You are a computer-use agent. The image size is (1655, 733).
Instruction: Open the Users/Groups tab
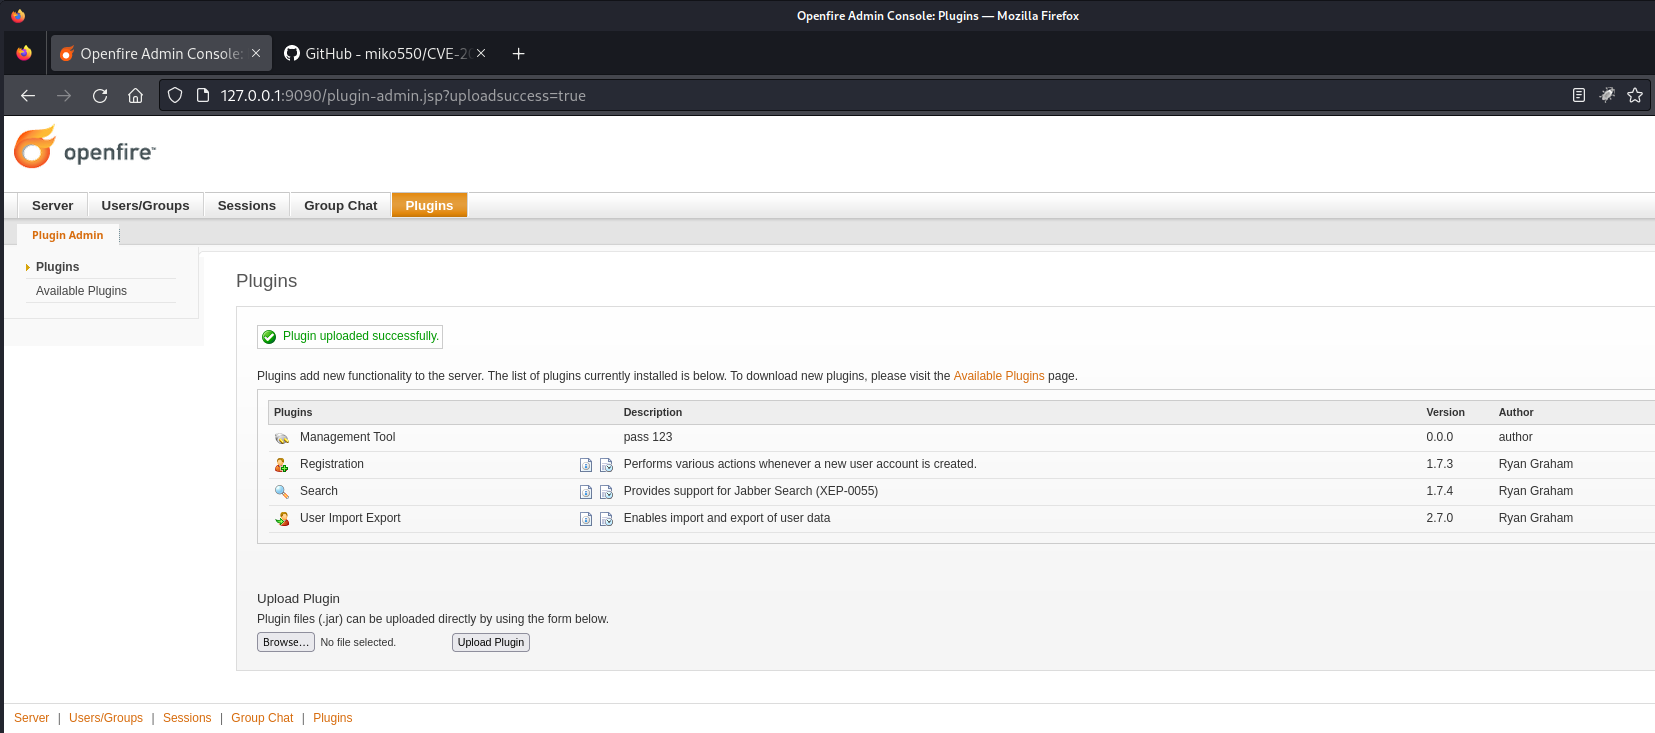[145, 206]
